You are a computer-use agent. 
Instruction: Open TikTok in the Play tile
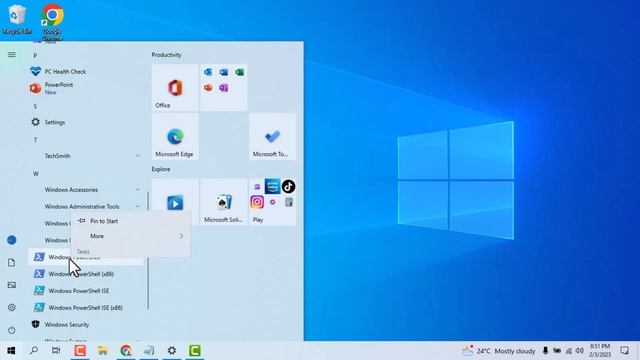click(289, 187)
